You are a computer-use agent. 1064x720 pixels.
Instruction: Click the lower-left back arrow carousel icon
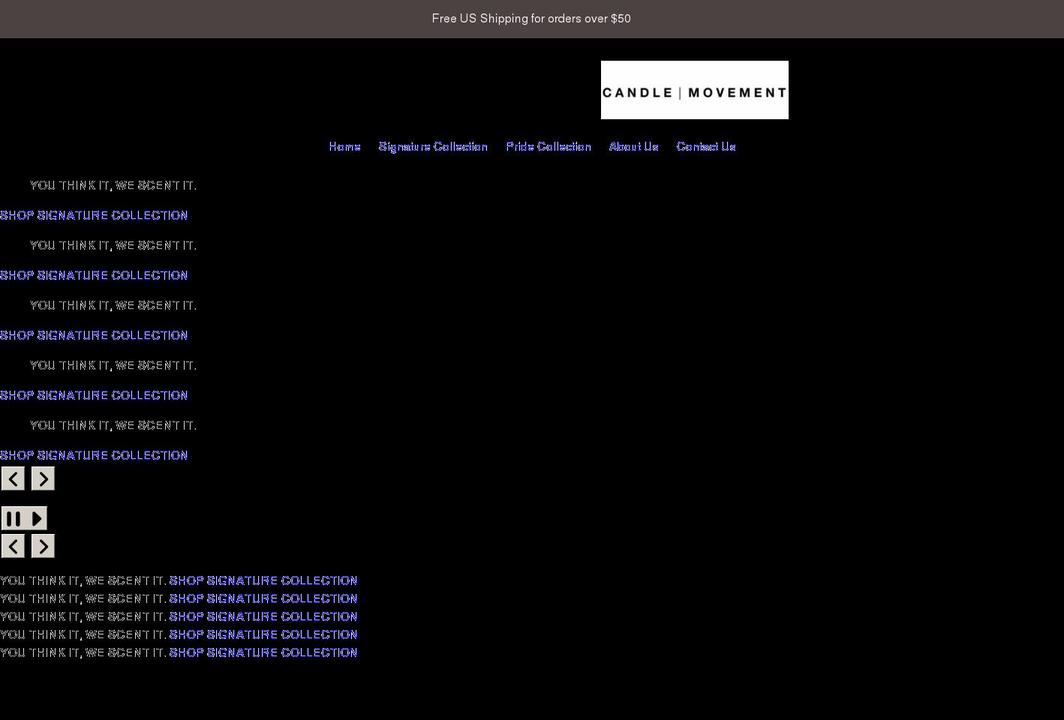(13, 546)
